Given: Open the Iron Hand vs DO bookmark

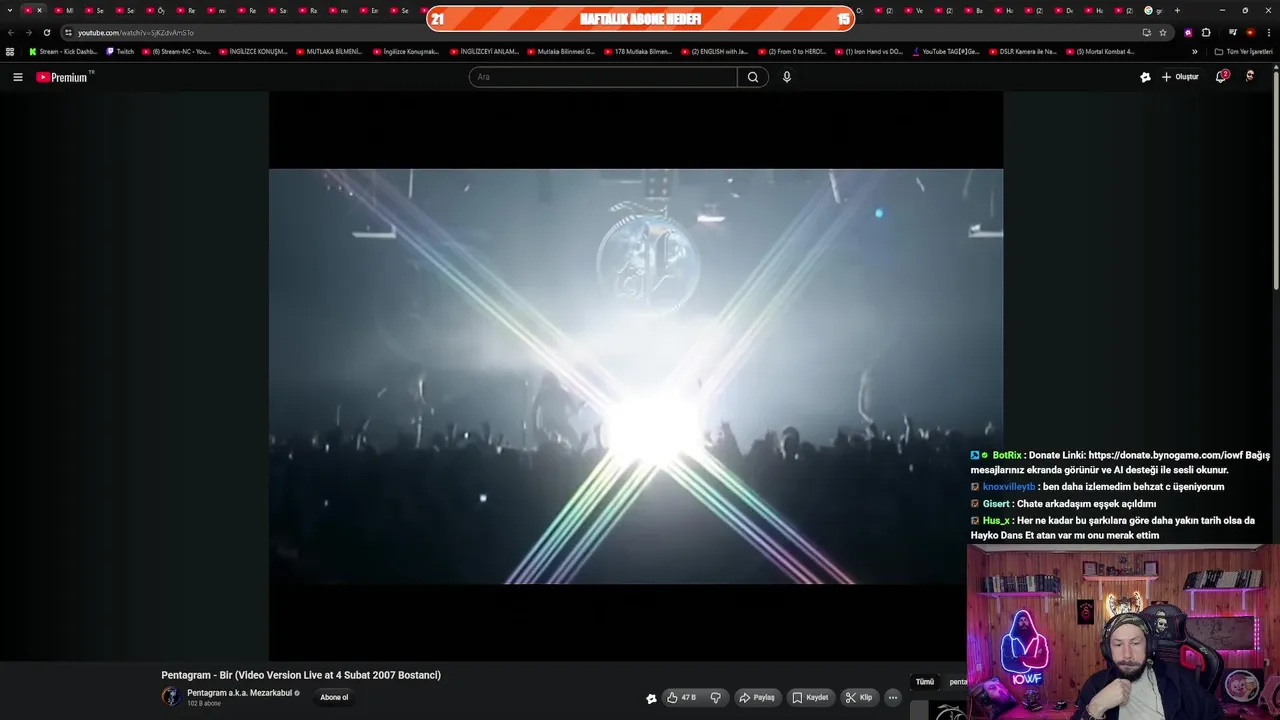Looking at the screenshot, I should [868, 51].
